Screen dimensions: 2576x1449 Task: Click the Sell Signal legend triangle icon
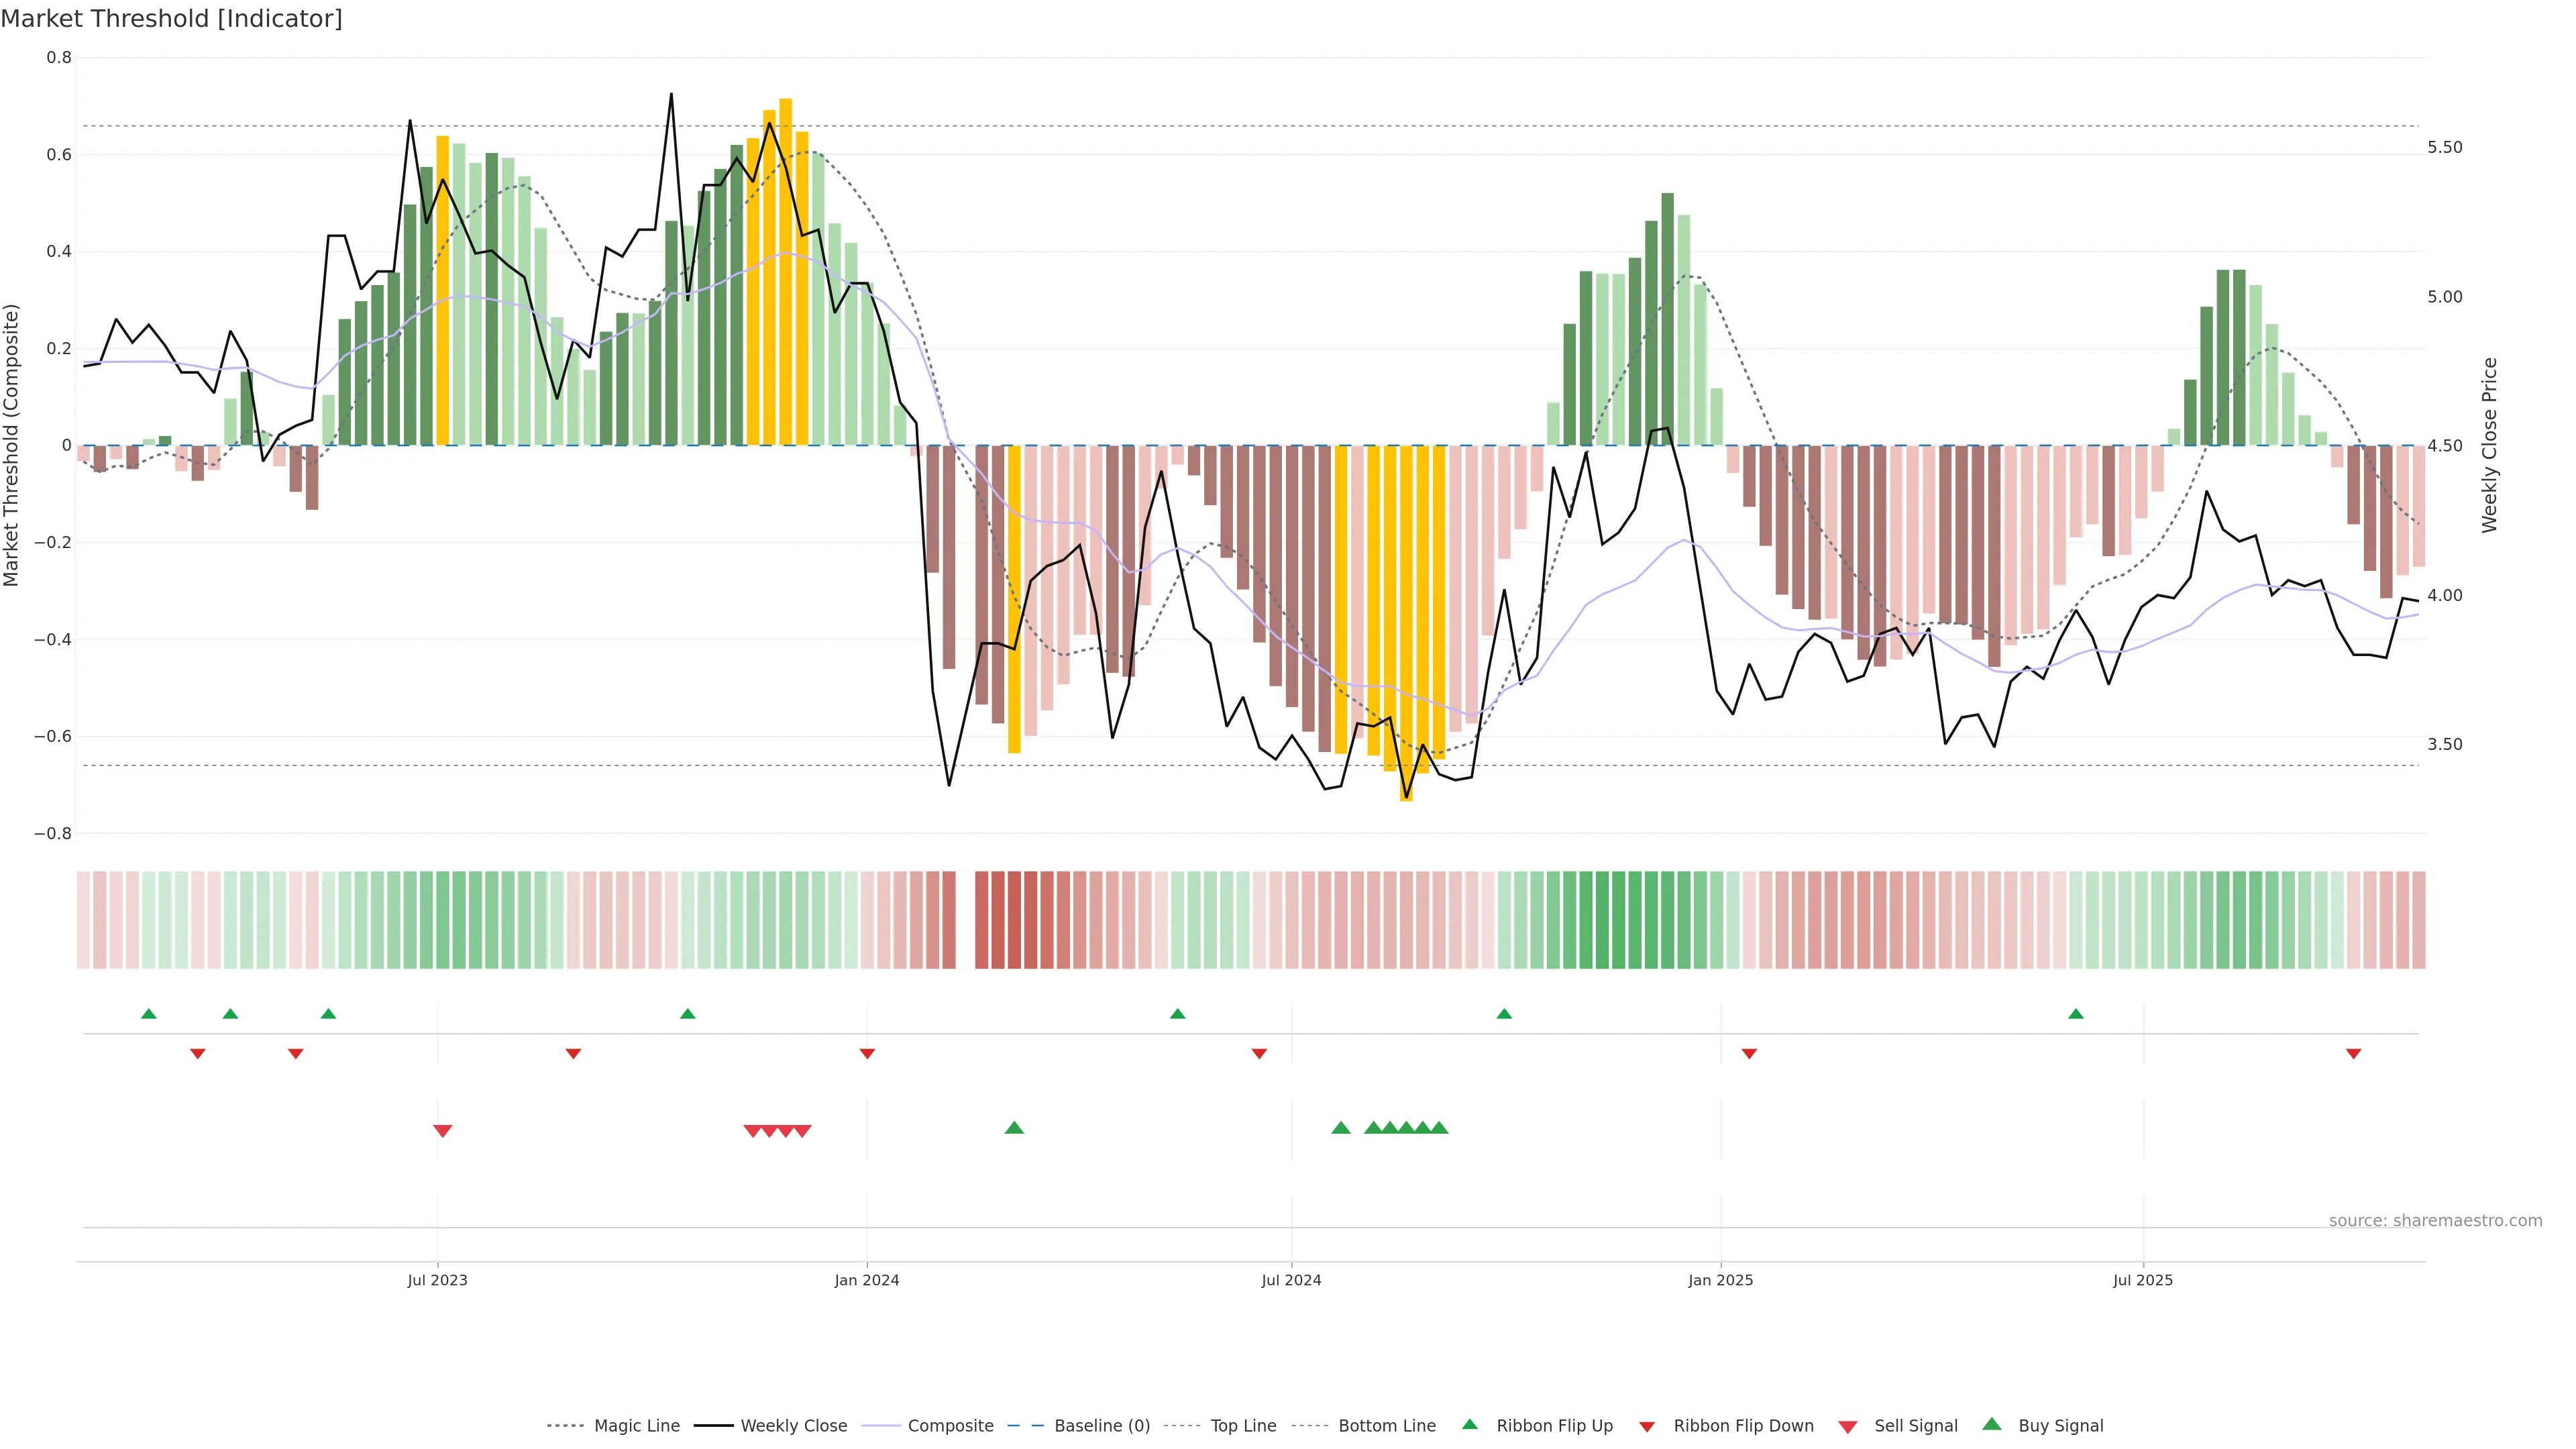tap(1847, 1426)
